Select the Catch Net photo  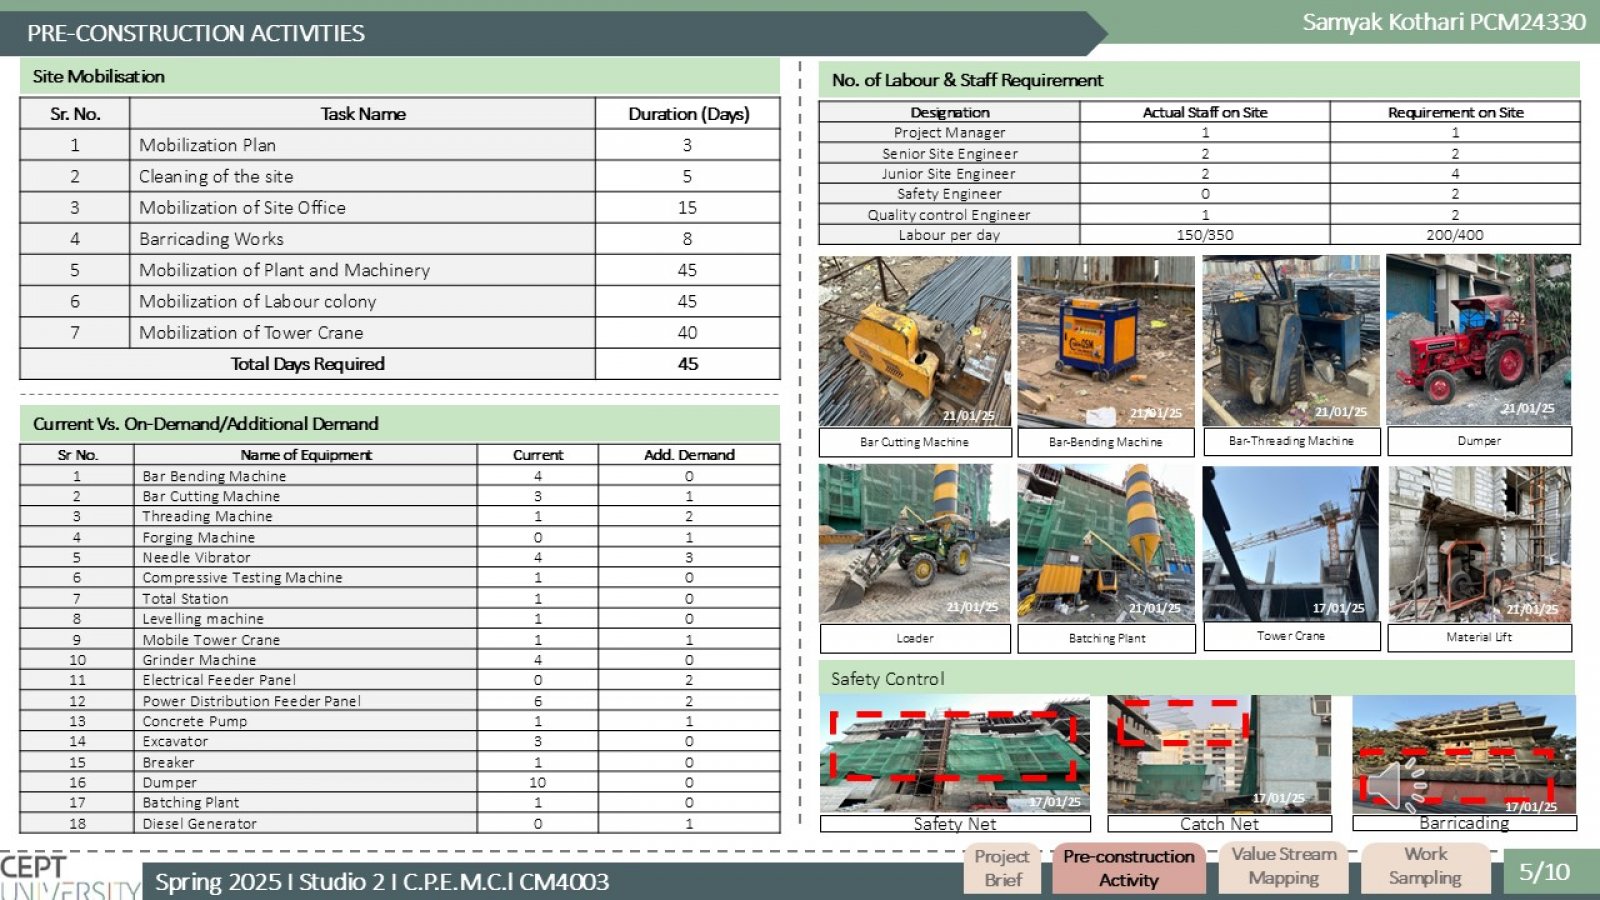click(x=1219, y=754)
